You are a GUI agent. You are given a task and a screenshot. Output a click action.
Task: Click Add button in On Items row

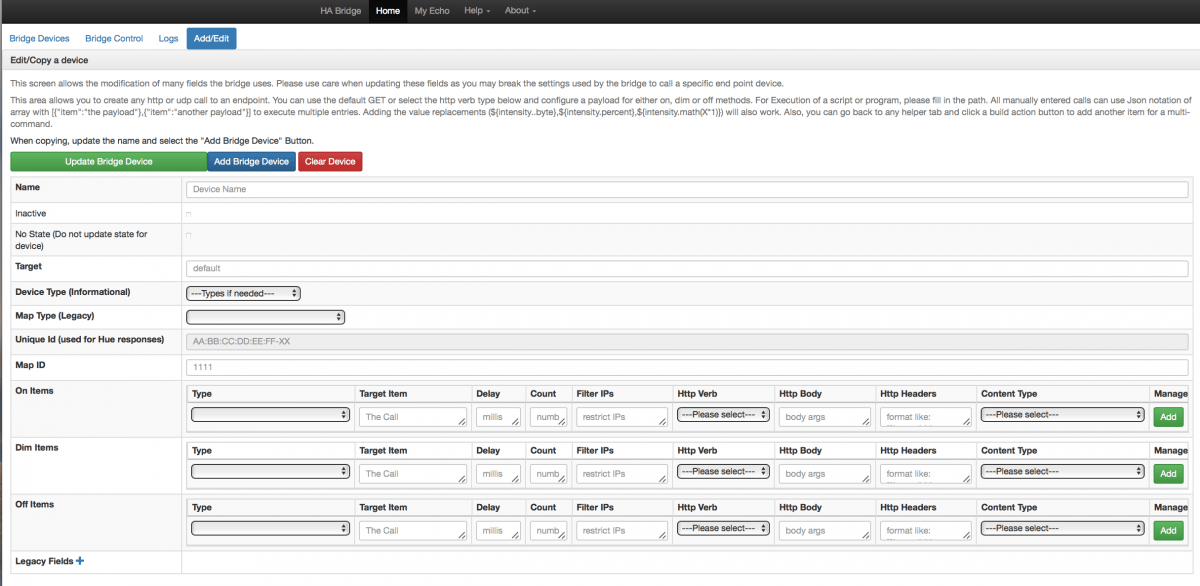coord(1167,417)
